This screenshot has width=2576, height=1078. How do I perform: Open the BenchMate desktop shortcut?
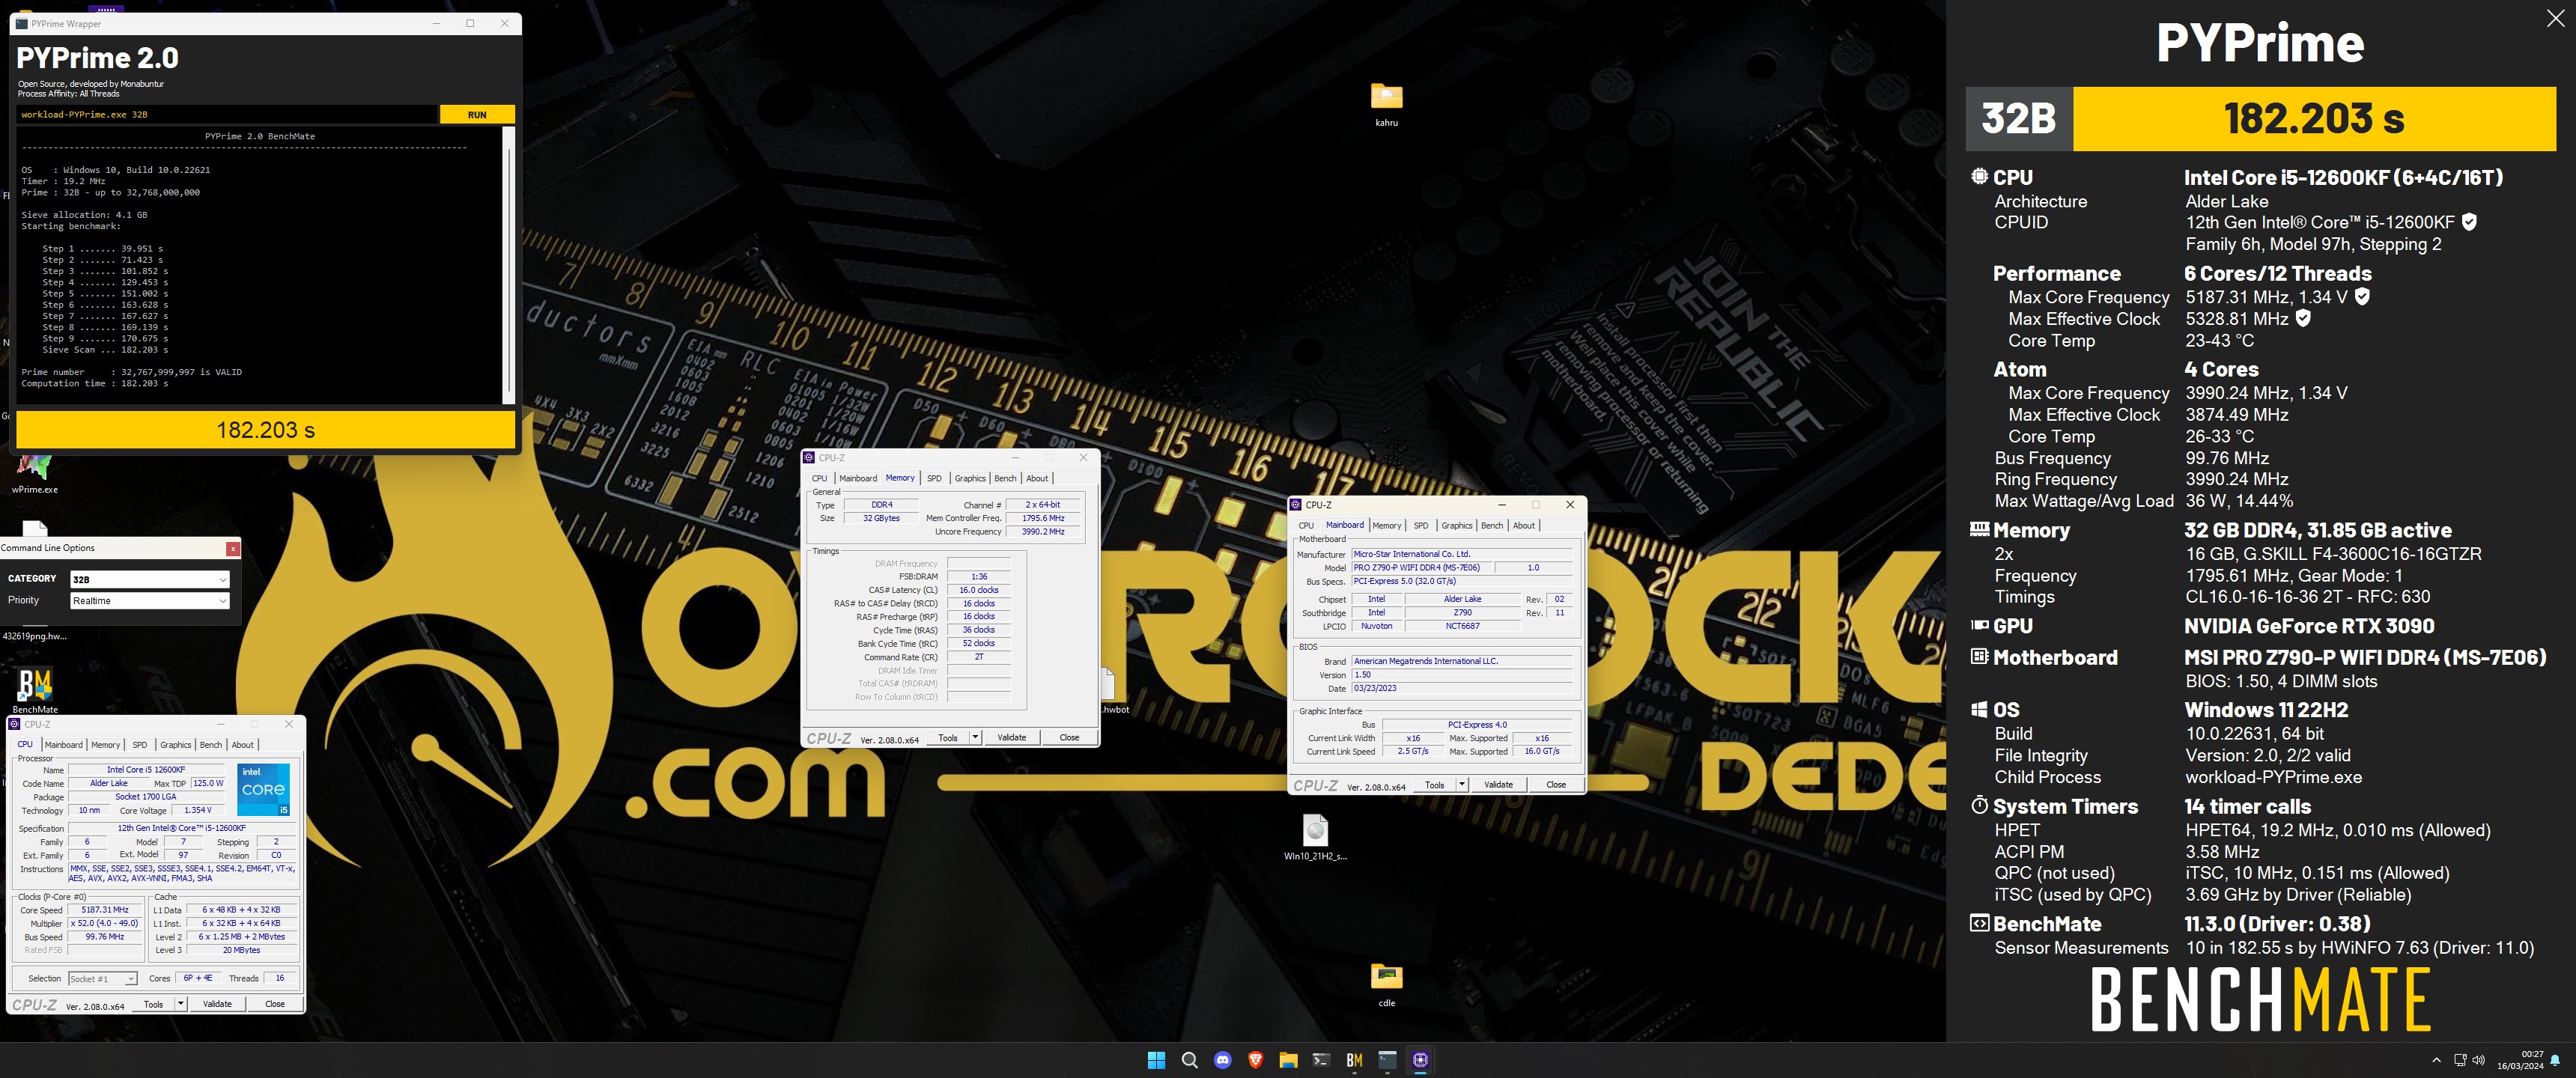35,691
